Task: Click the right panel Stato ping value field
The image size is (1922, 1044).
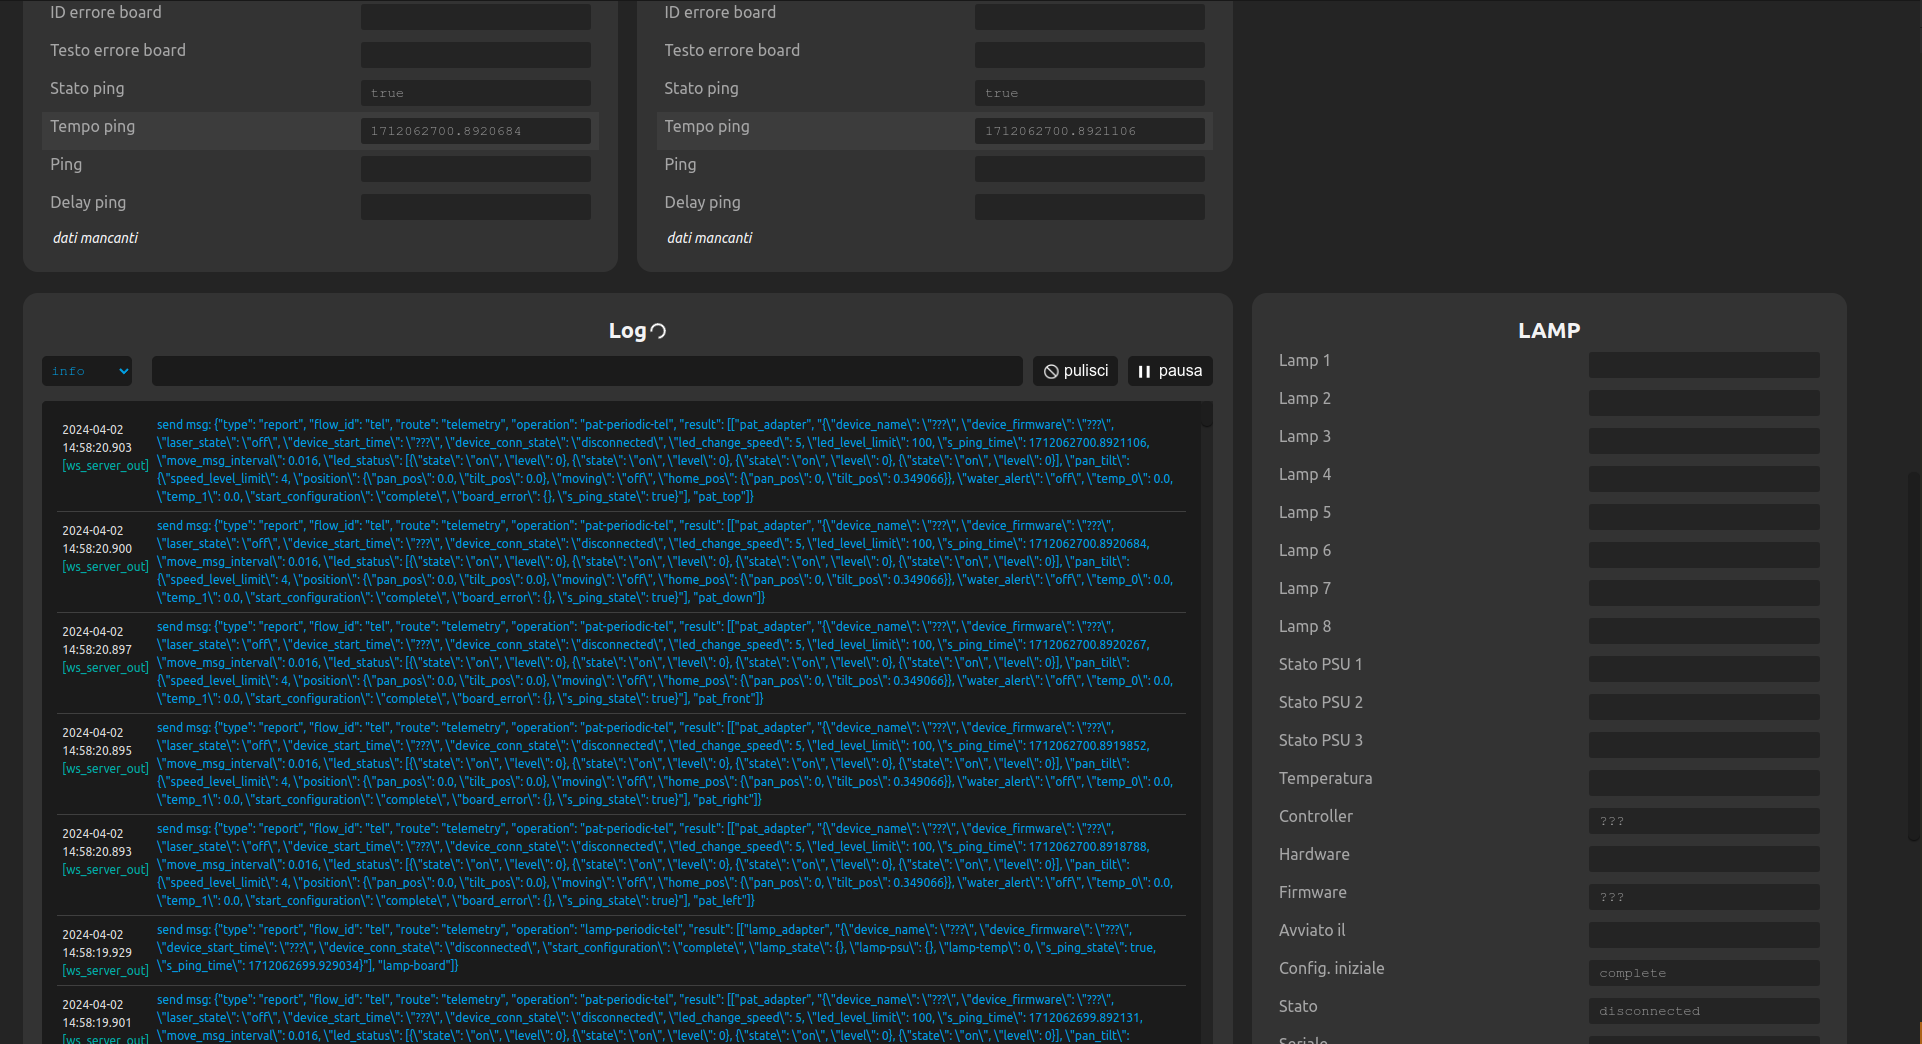Action: [1089, 93]
